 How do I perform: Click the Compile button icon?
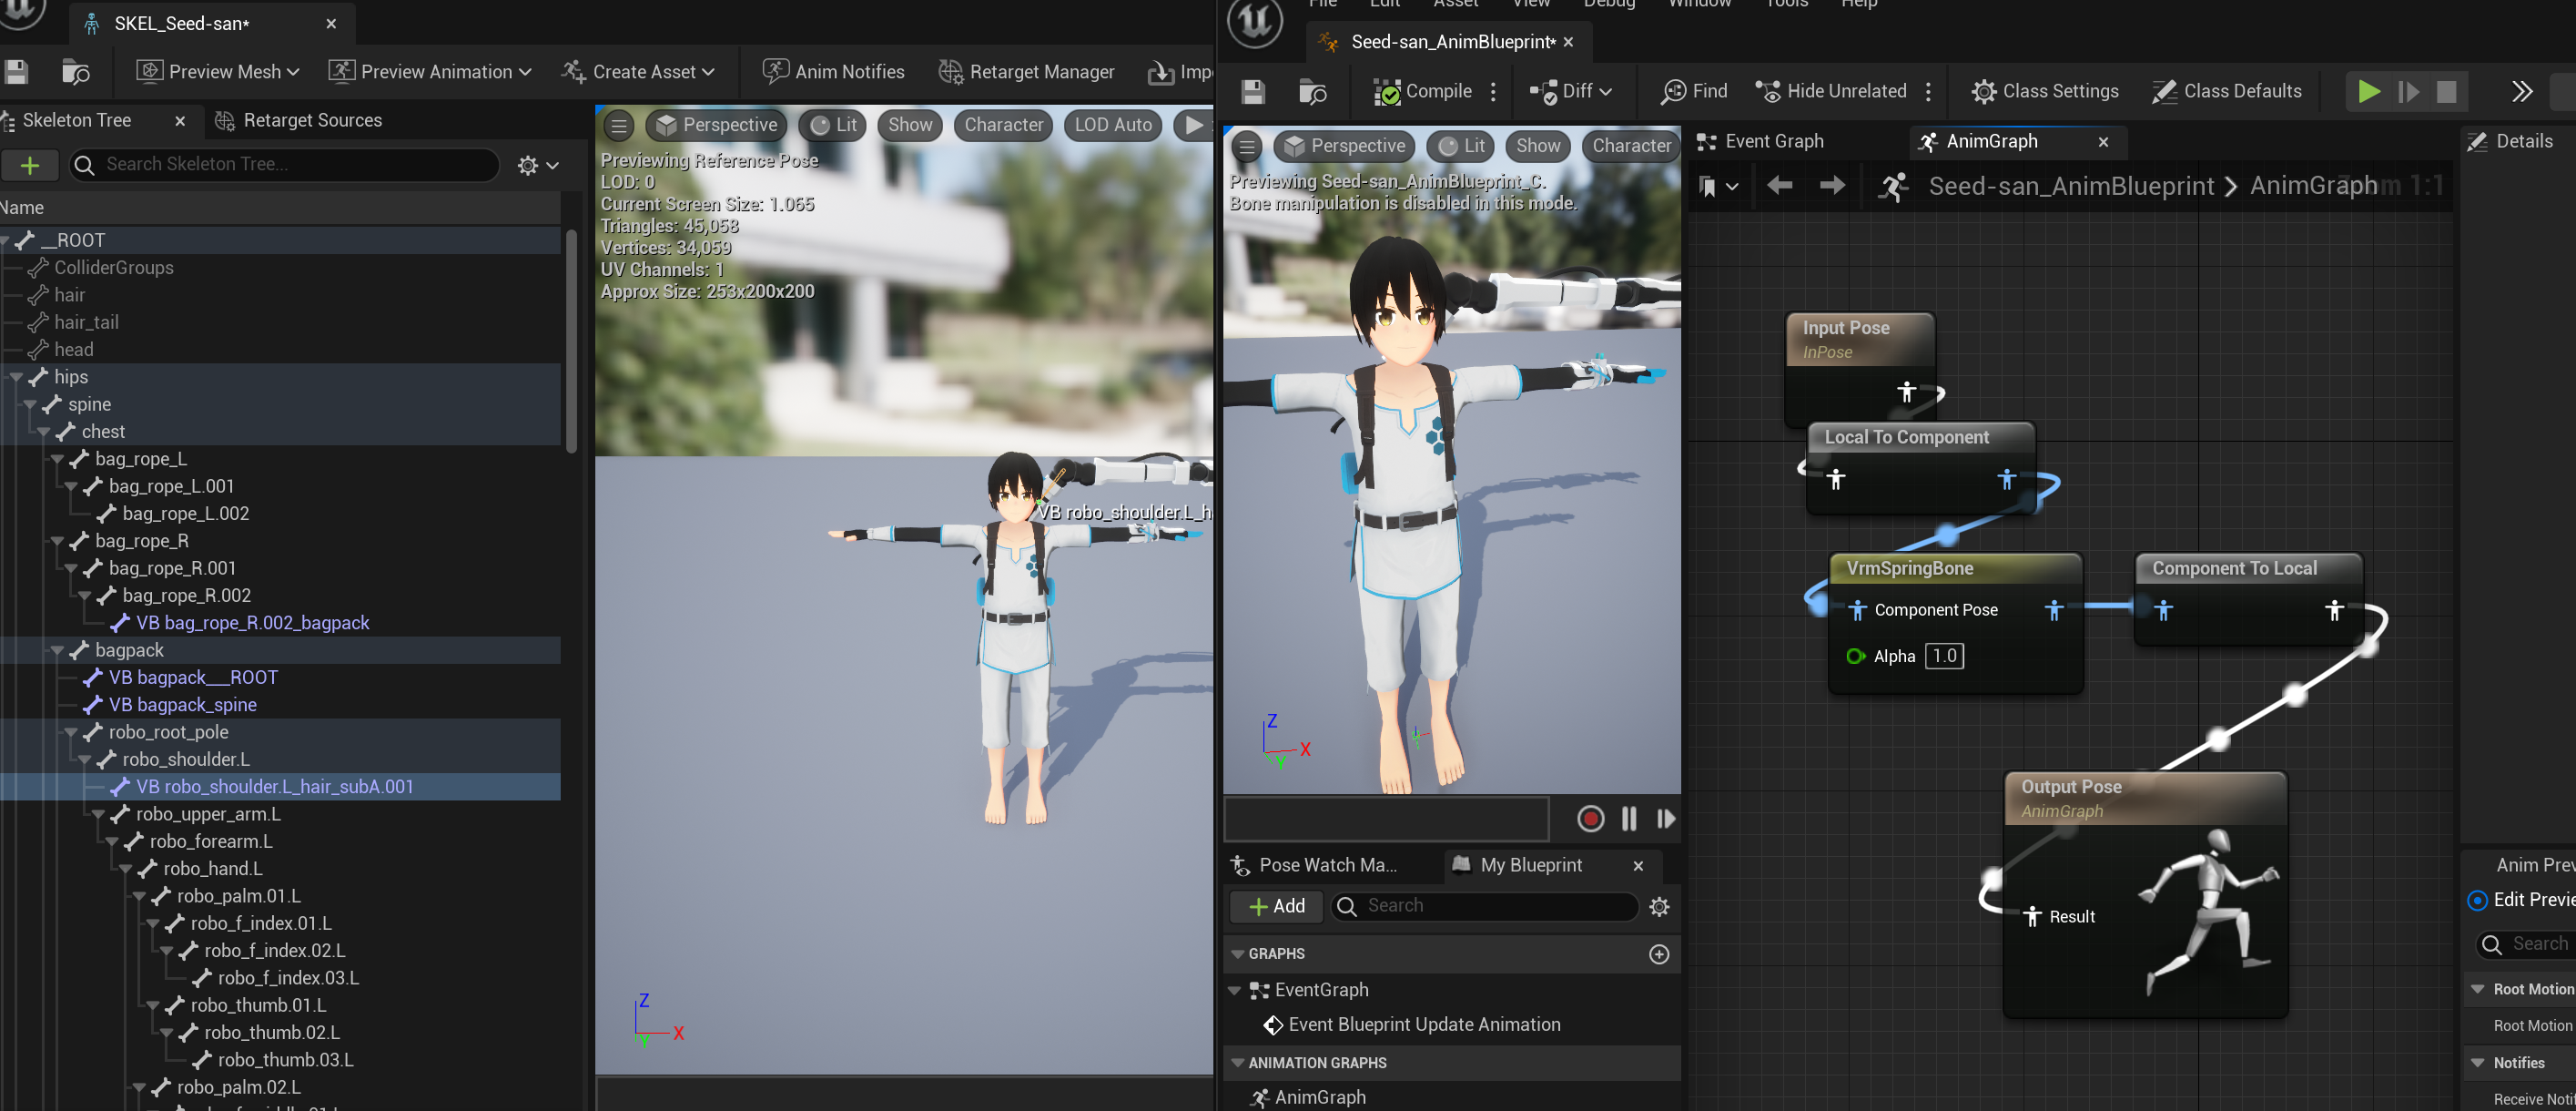pos(1387,92)
